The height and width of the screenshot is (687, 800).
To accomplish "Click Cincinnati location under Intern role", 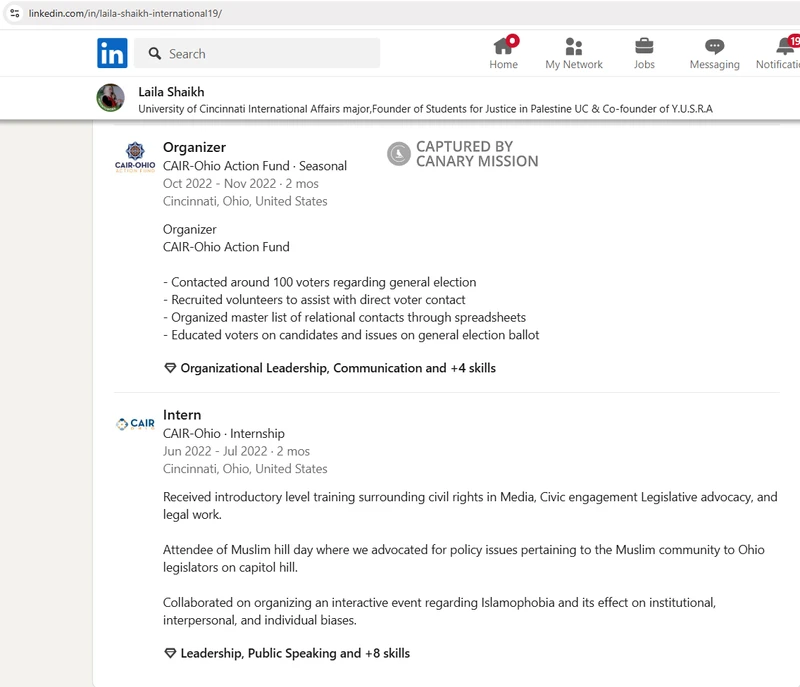I will click(245, 469).
